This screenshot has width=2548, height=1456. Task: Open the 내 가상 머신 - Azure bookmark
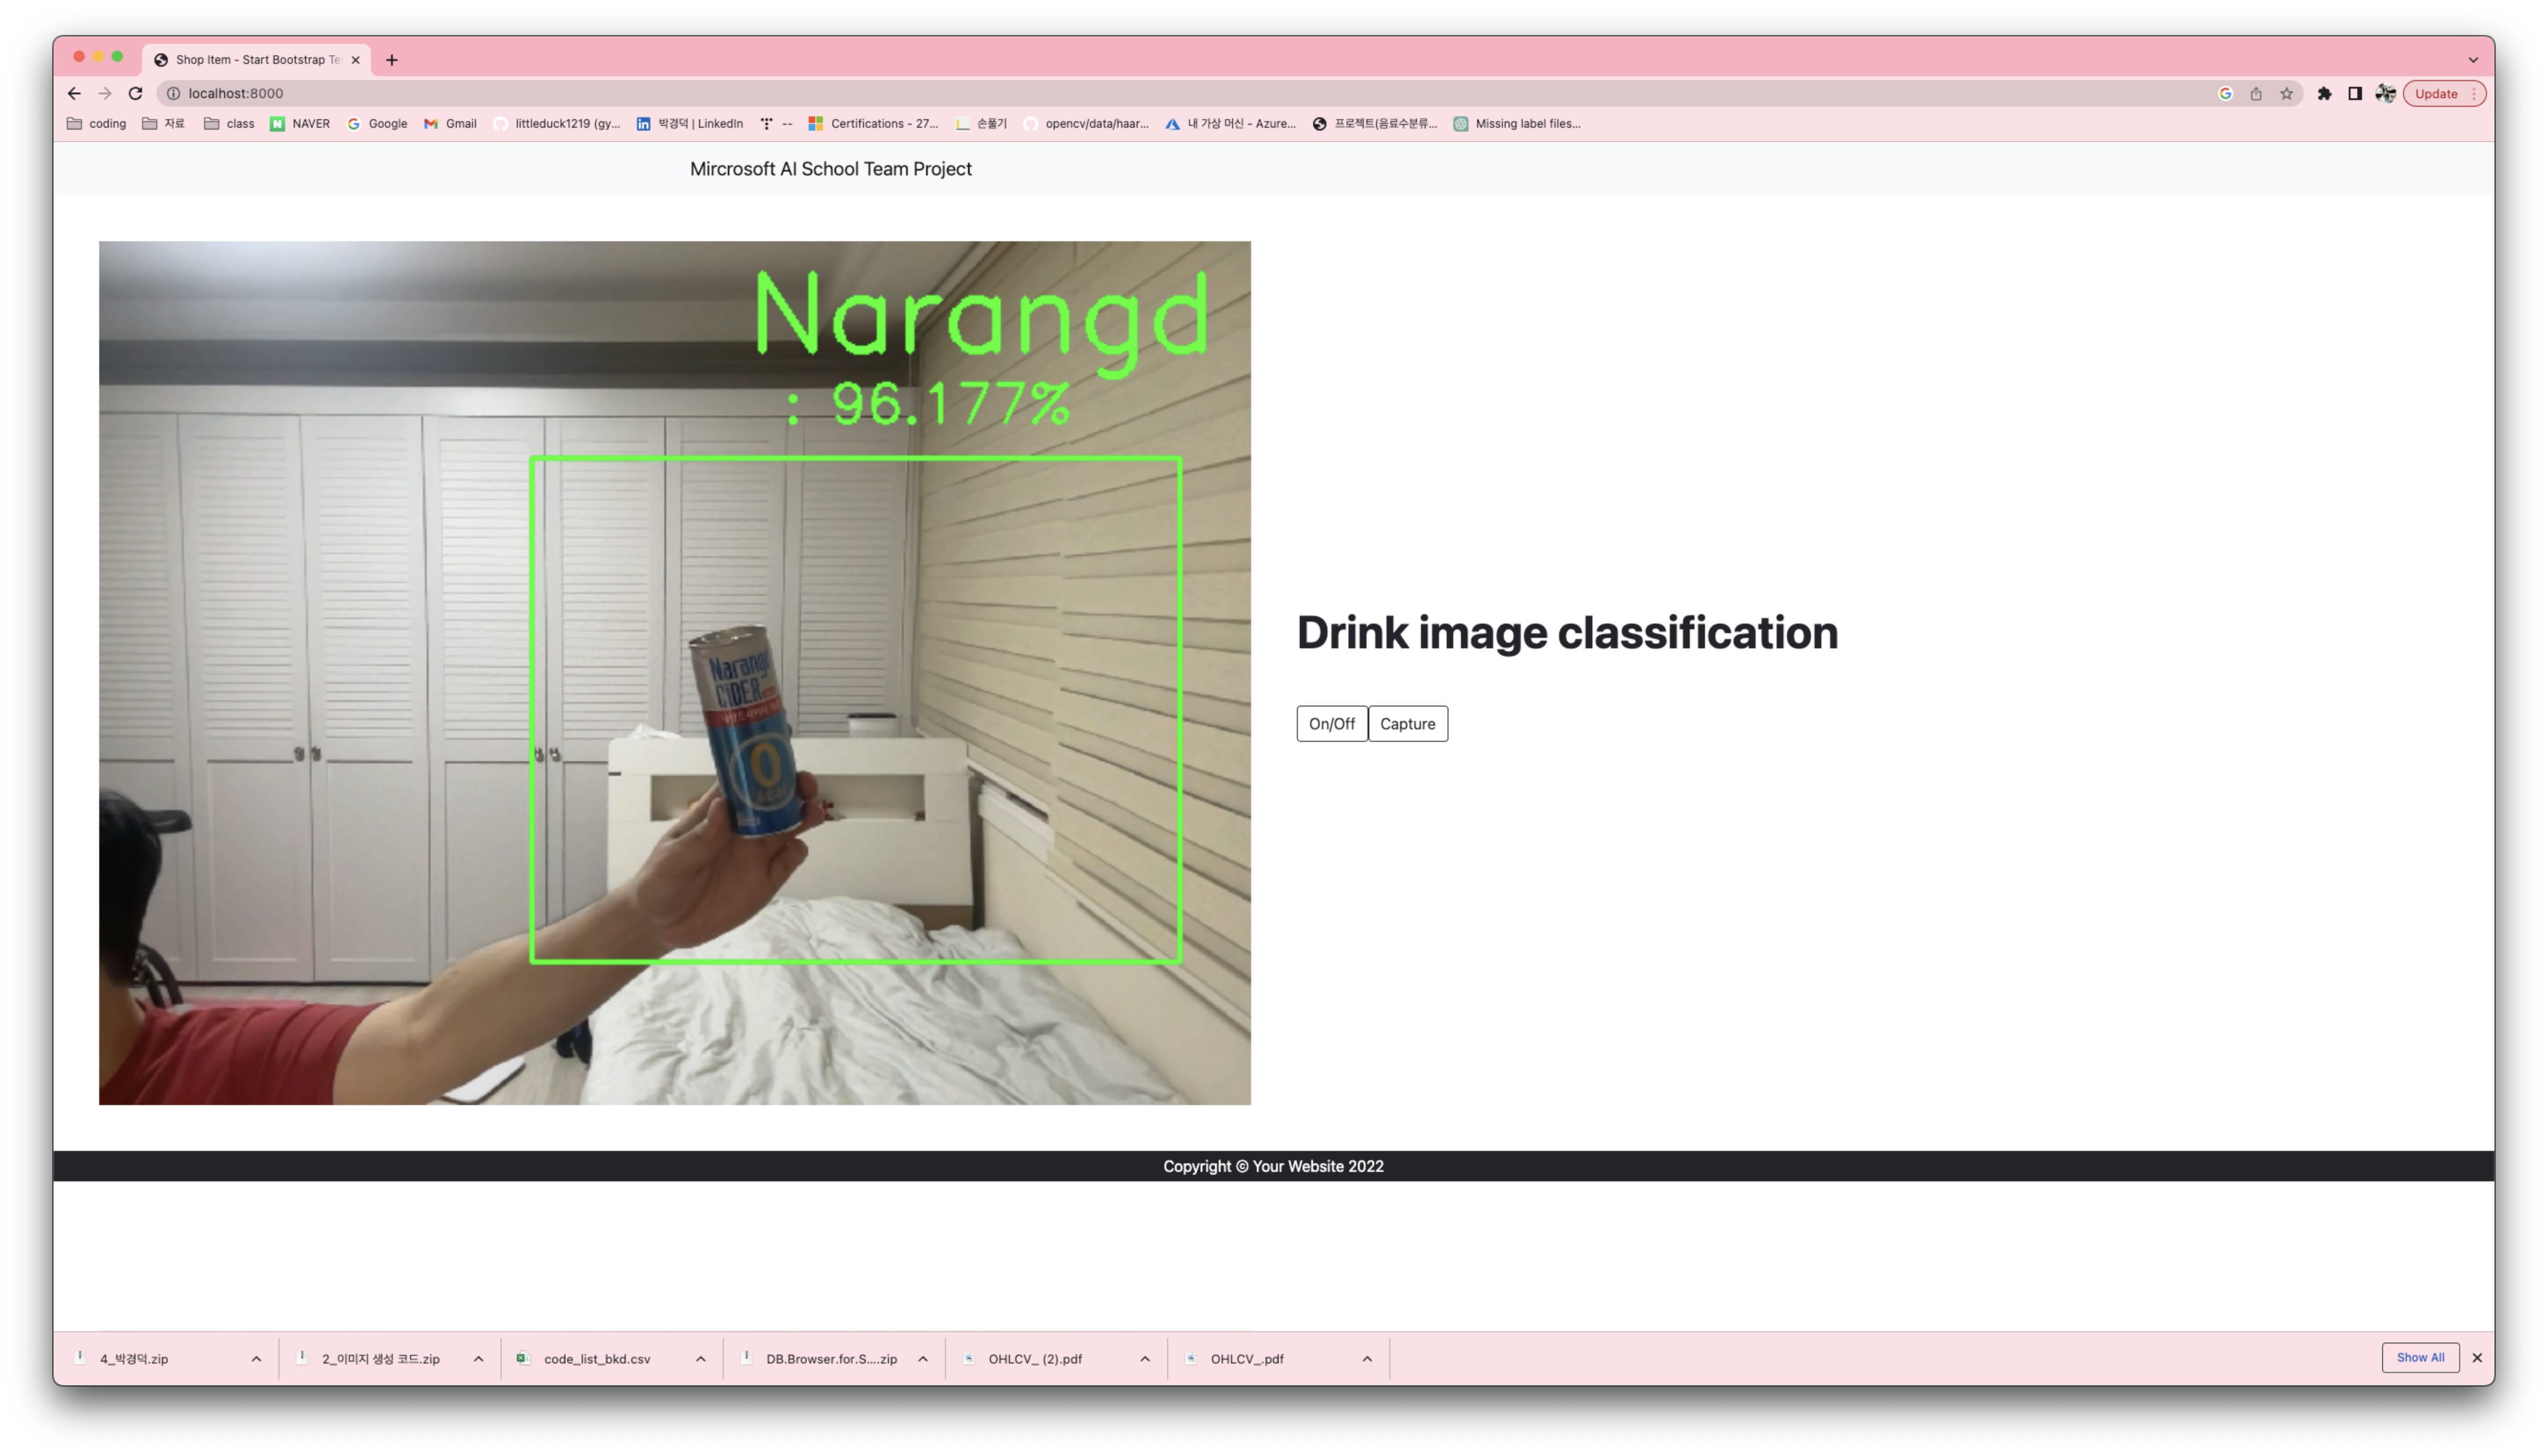pyautogui.click(x=1230, y=124)
